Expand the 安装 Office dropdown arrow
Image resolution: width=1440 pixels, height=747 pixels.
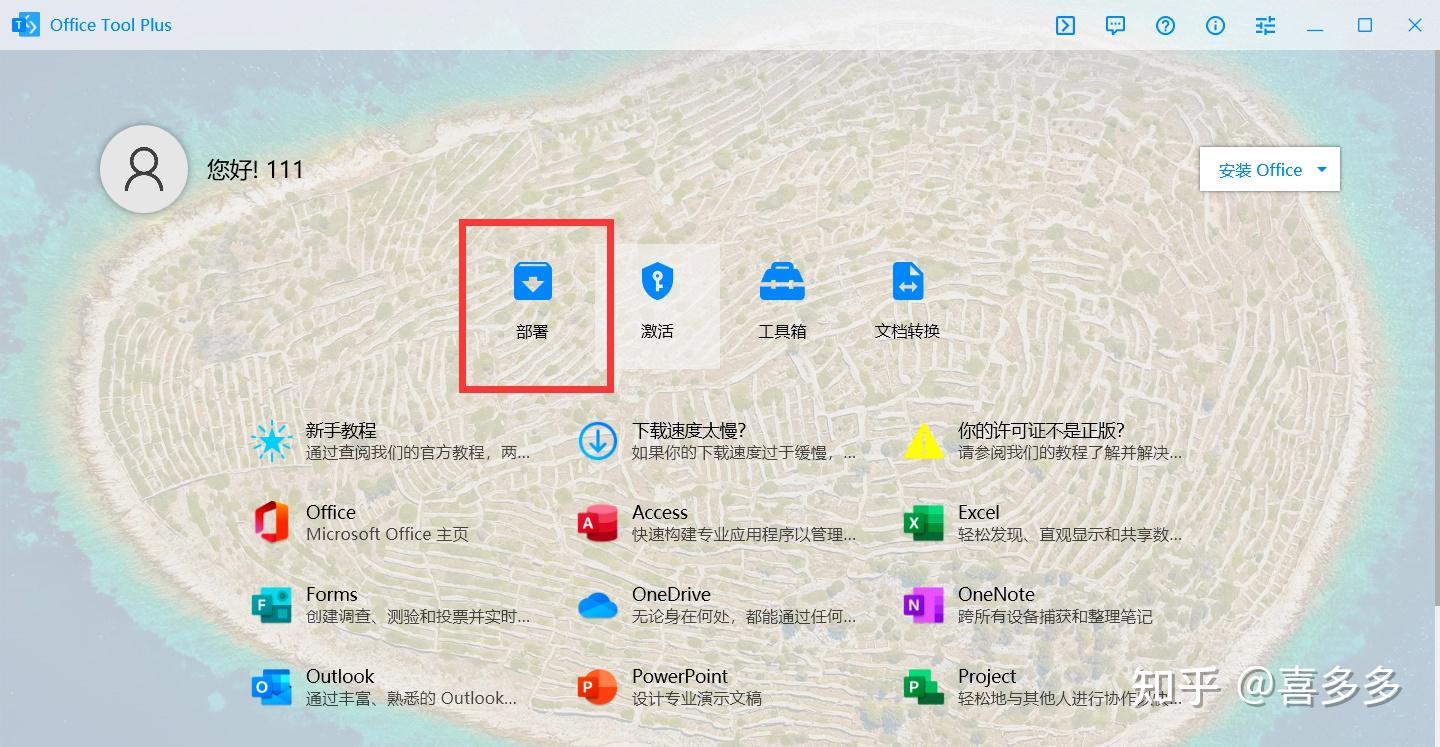tap(1322, 170)
